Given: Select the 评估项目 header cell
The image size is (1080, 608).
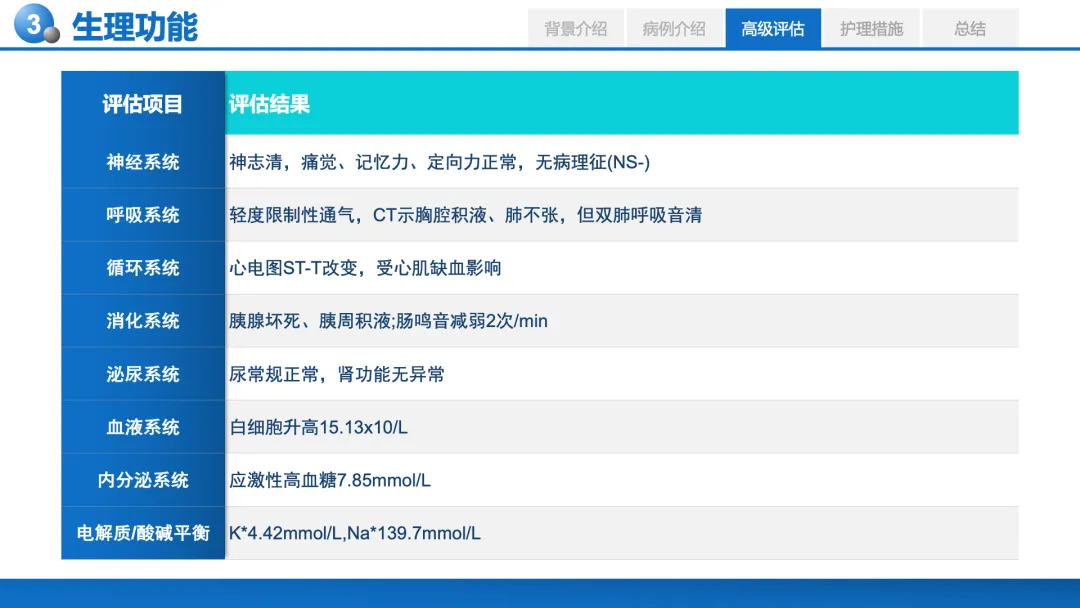Looking at the screenshot, I should coord(143,104).
